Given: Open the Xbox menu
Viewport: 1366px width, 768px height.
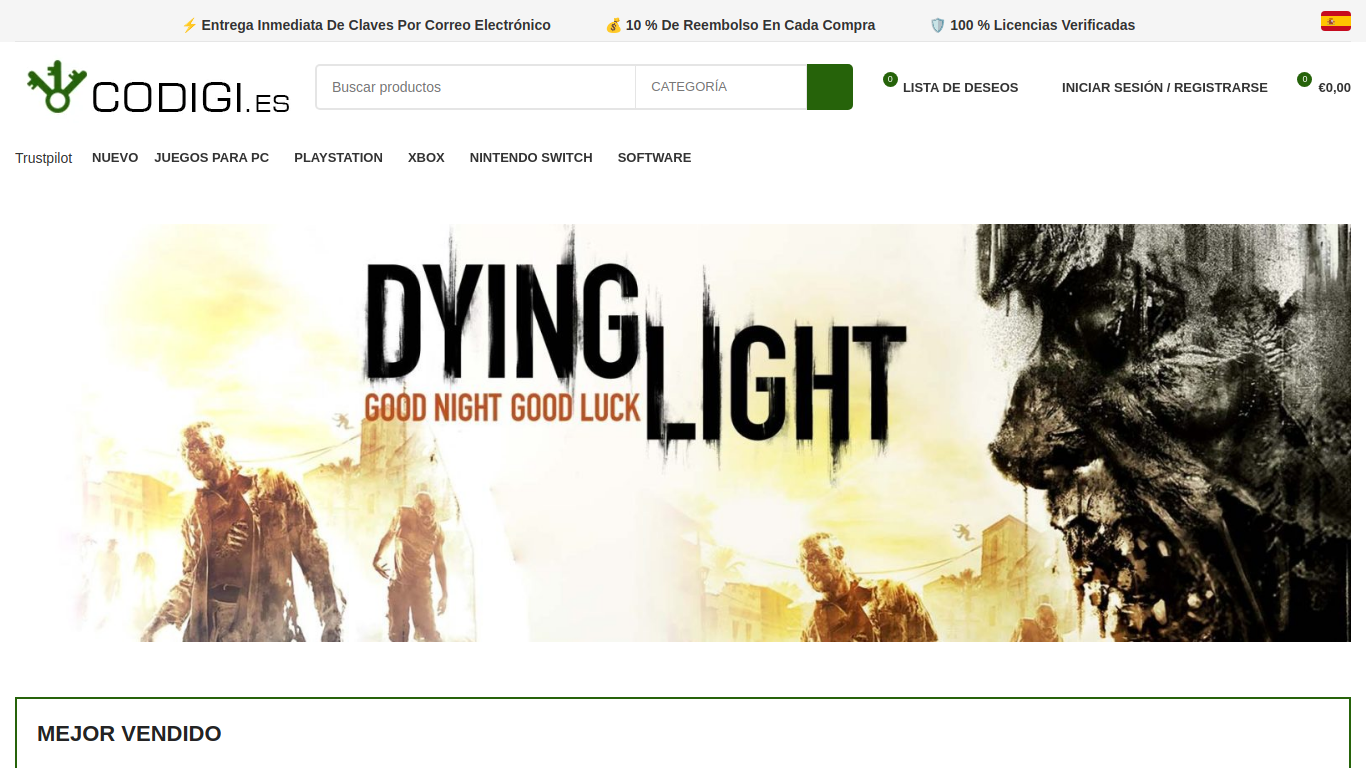Looking at the screenshot, I should pyautogui.click(x=426, y=158).
